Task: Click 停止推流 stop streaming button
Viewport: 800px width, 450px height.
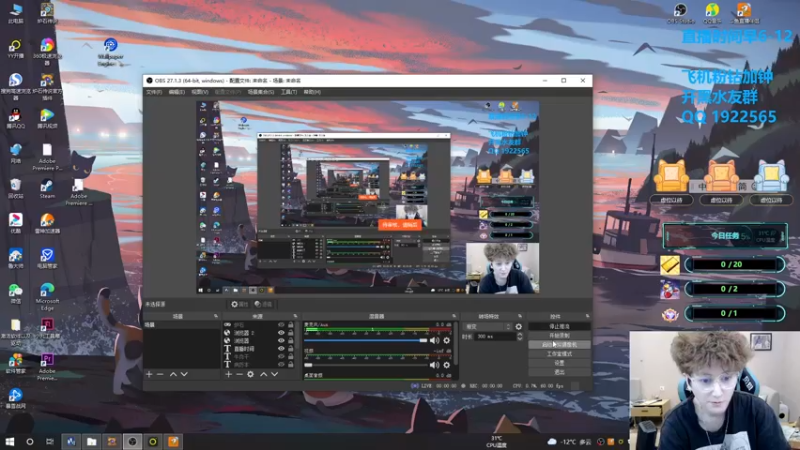Action: (x=559, y=327)
